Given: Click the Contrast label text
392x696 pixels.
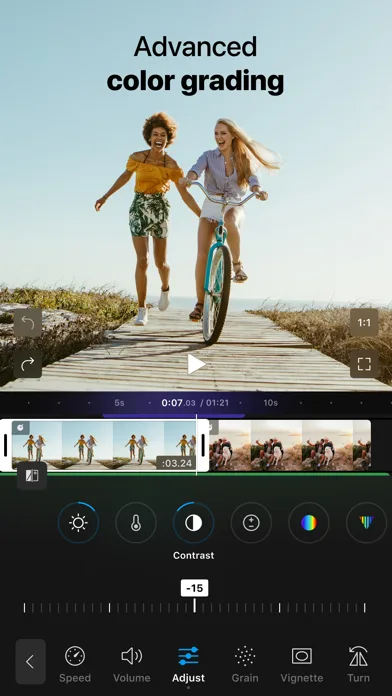Looking at the screenshot, I should coord(194,555).
